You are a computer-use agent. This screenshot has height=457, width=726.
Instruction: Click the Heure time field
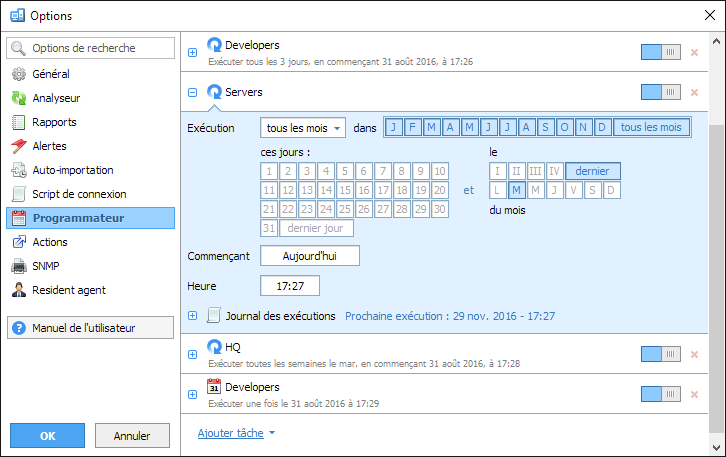(x=289, y=286)
